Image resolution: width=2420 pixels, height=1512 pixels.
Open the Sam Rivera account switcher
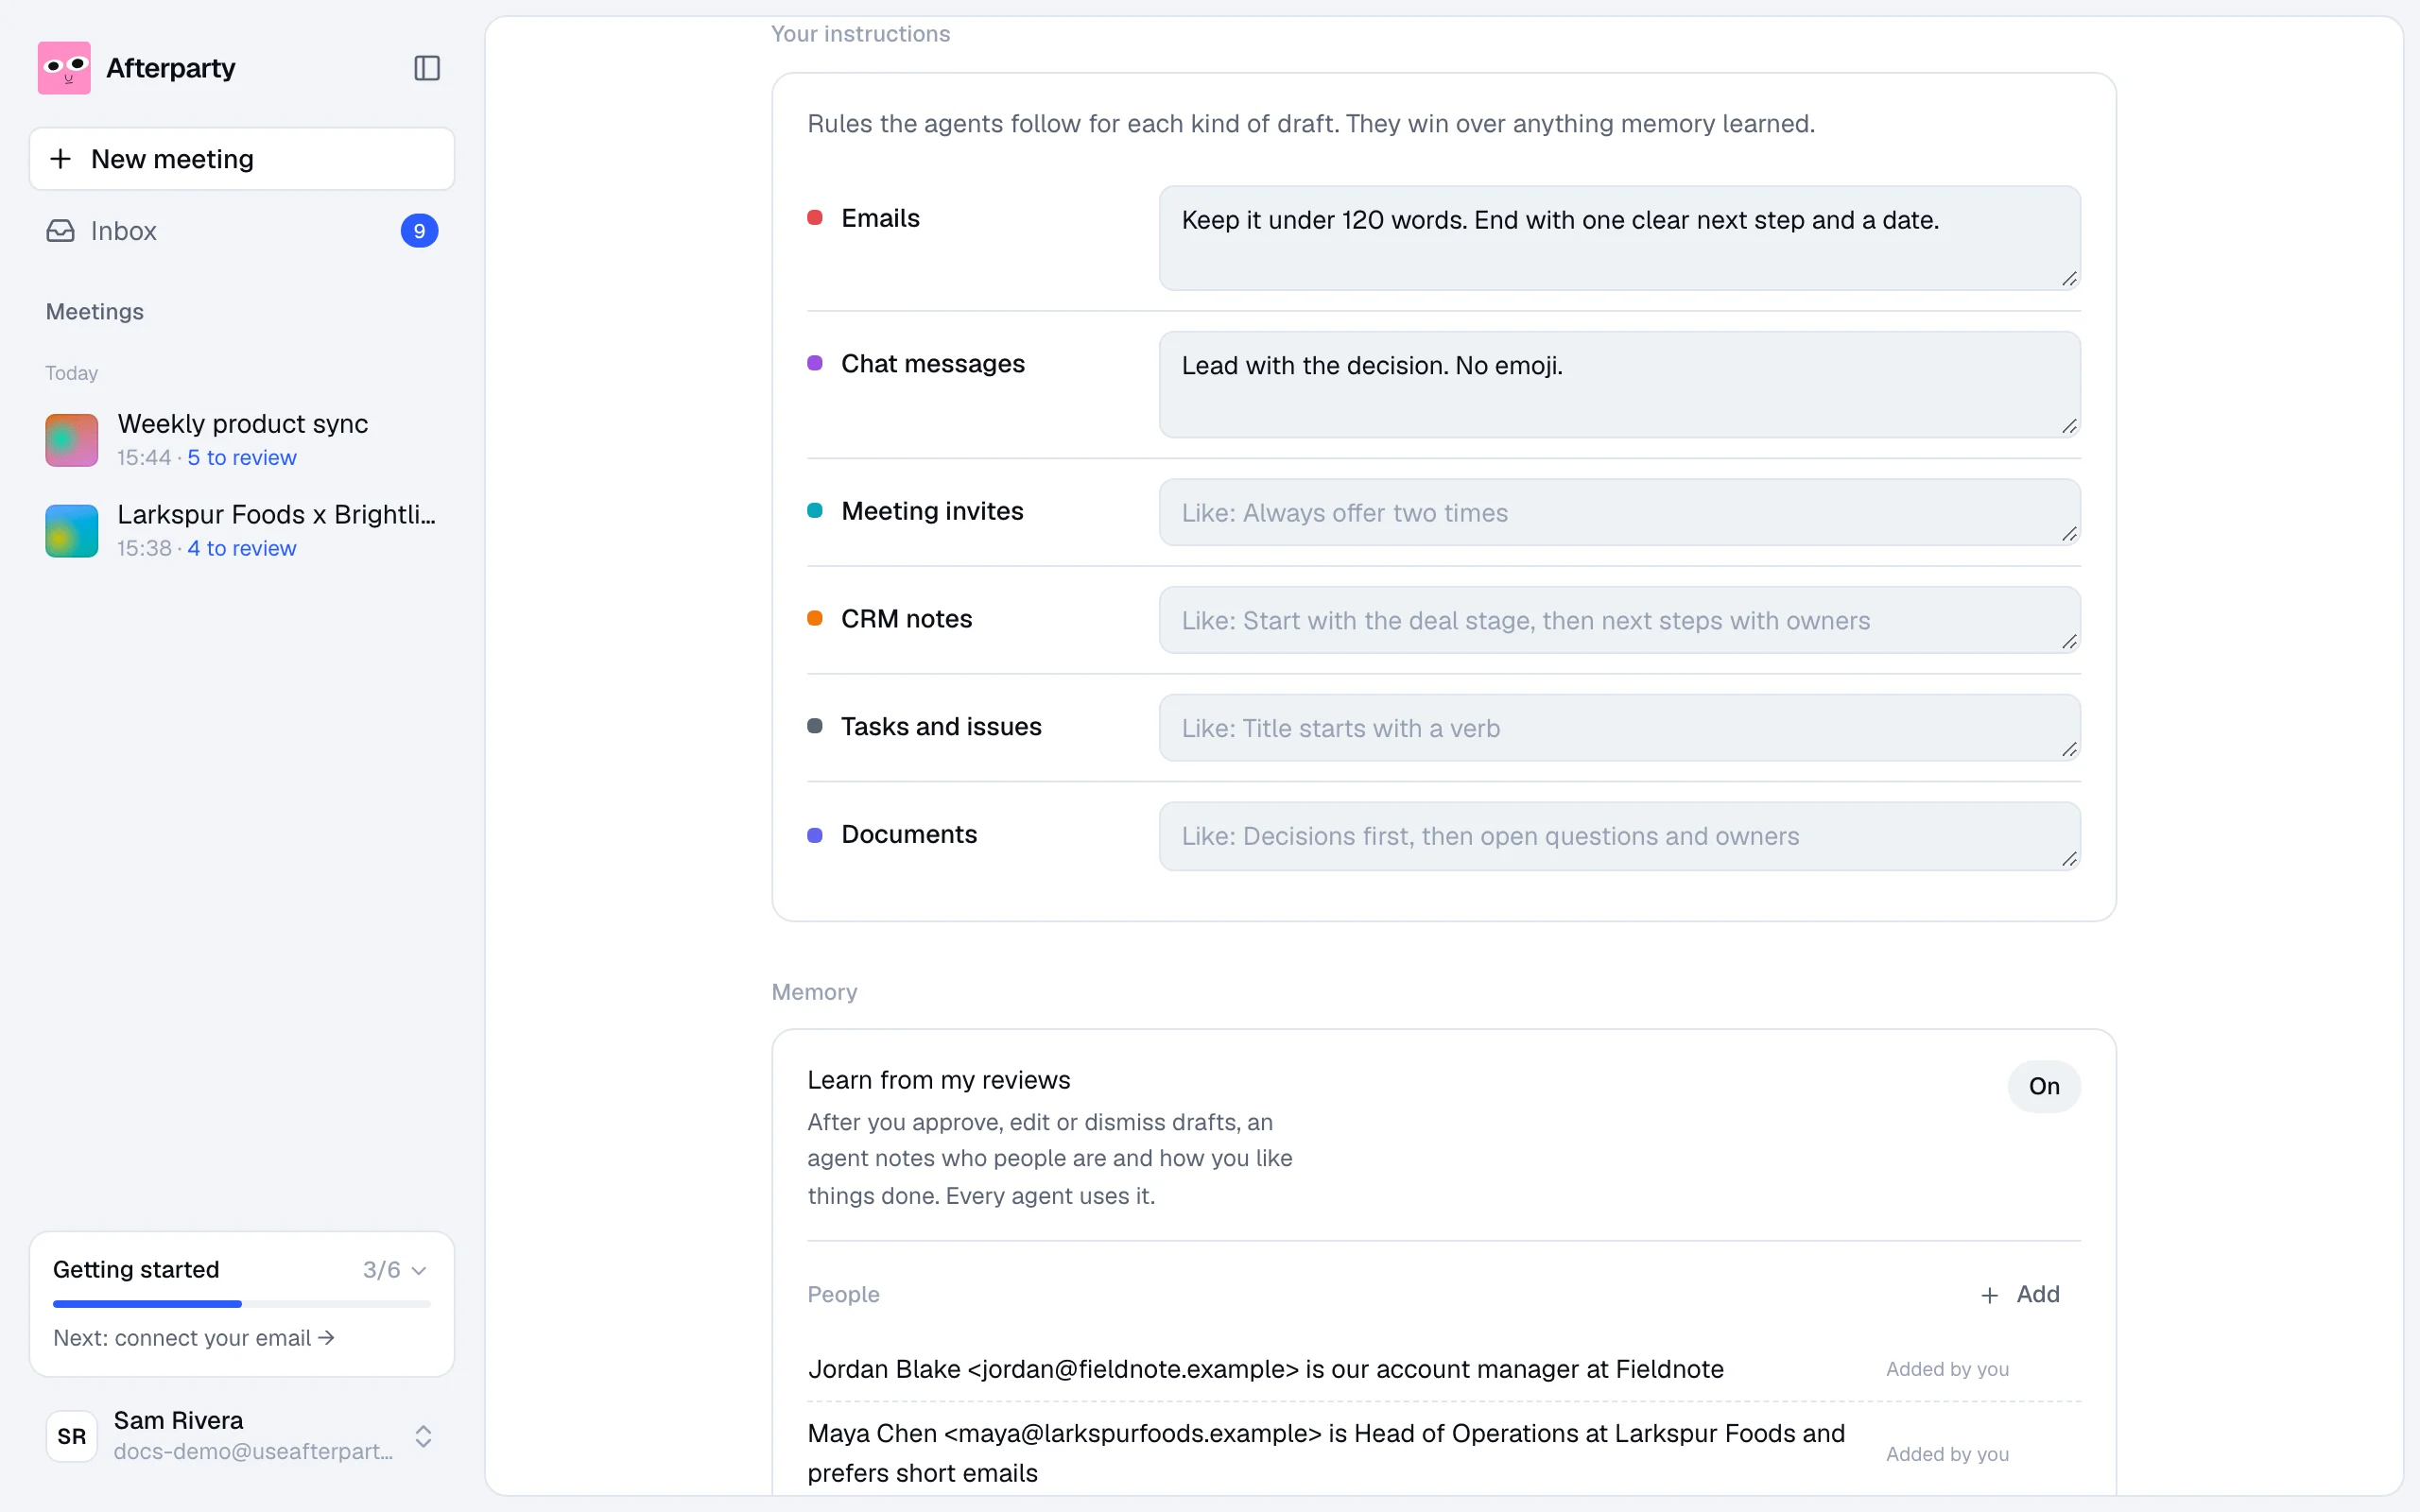[242, 1436]
